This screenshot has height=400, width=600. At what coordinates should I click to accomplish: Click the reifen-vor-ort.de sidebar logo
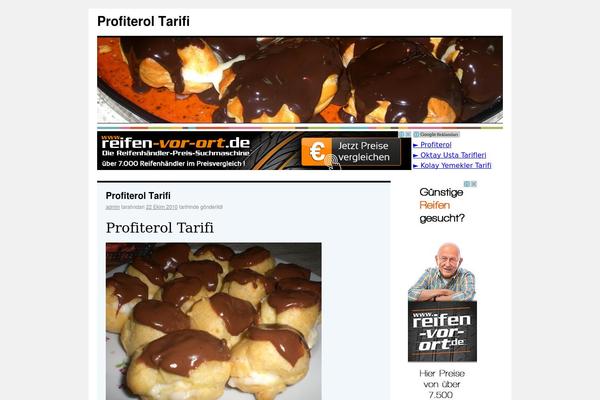pyautogui.click(x=442, y=331)
